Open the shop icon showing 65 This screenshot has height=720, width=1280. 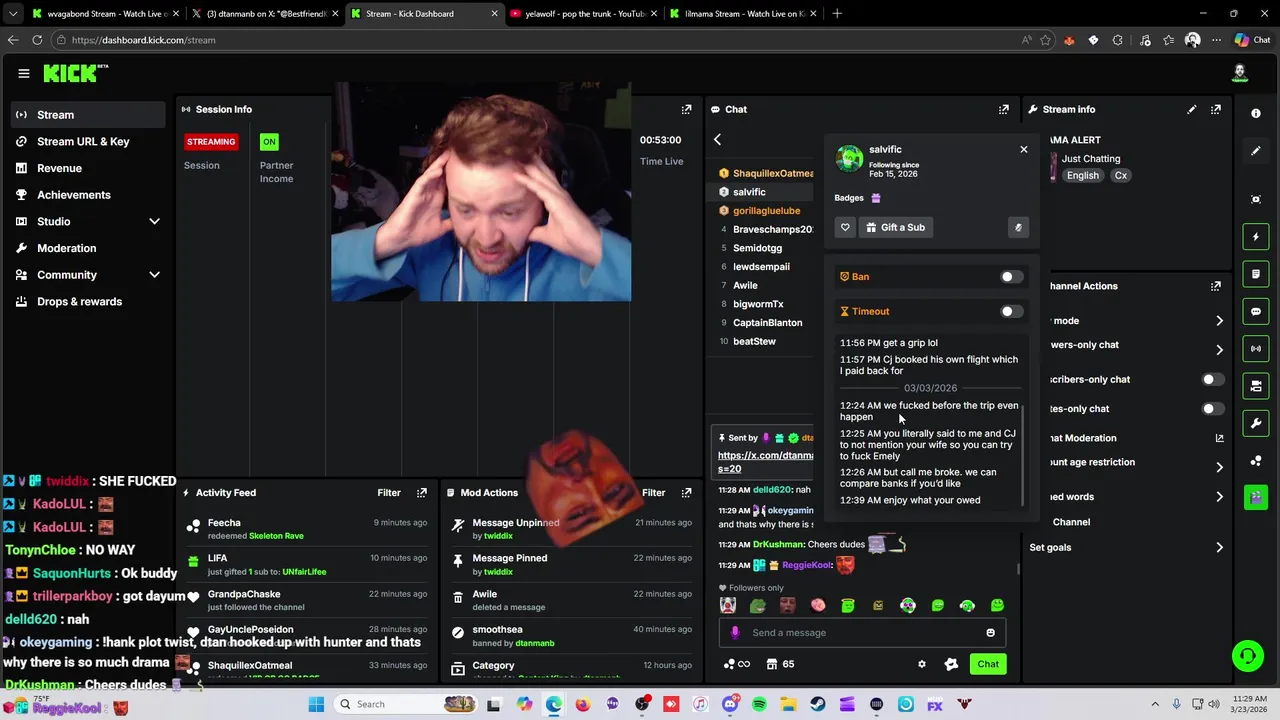(781, 664)
